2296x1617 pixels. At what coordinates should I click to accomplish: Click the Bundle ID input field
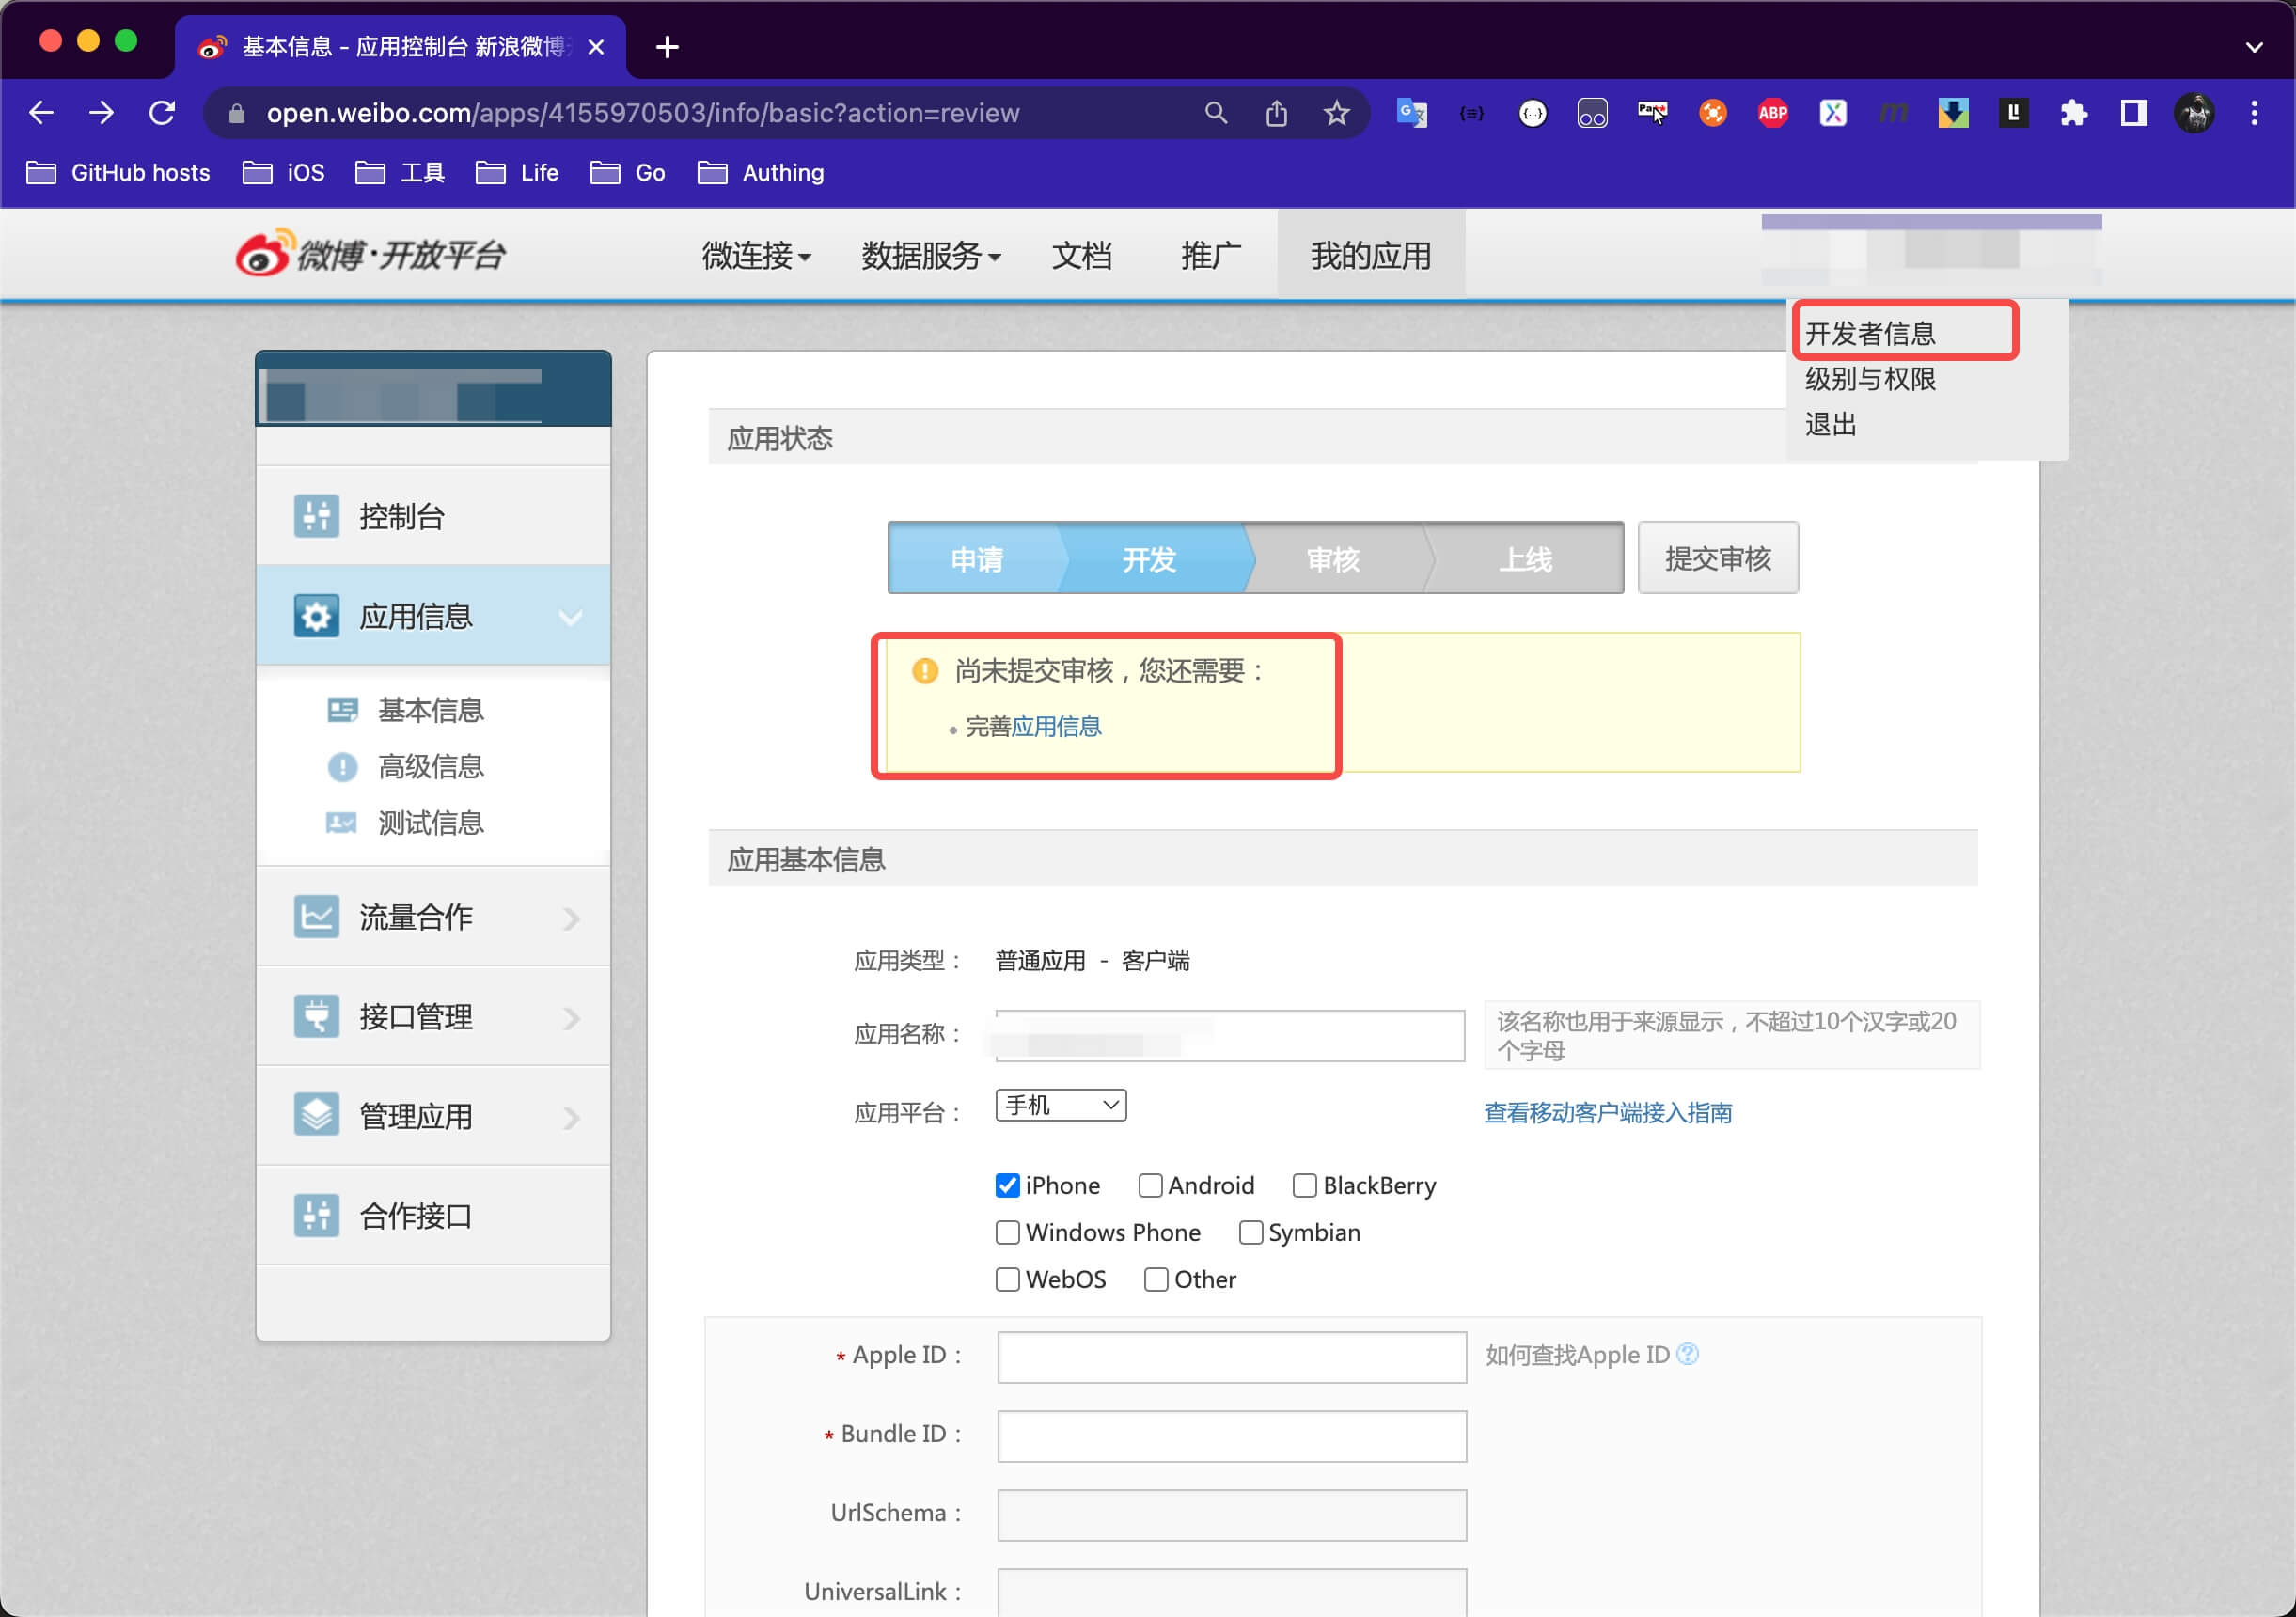[1231, 1435]
